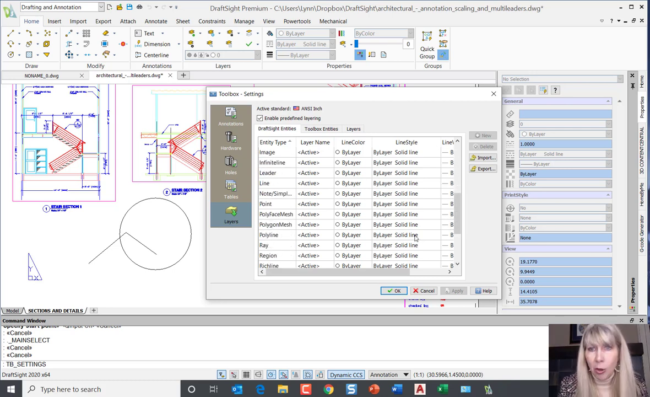Confirm settings with the OK button

394,291
